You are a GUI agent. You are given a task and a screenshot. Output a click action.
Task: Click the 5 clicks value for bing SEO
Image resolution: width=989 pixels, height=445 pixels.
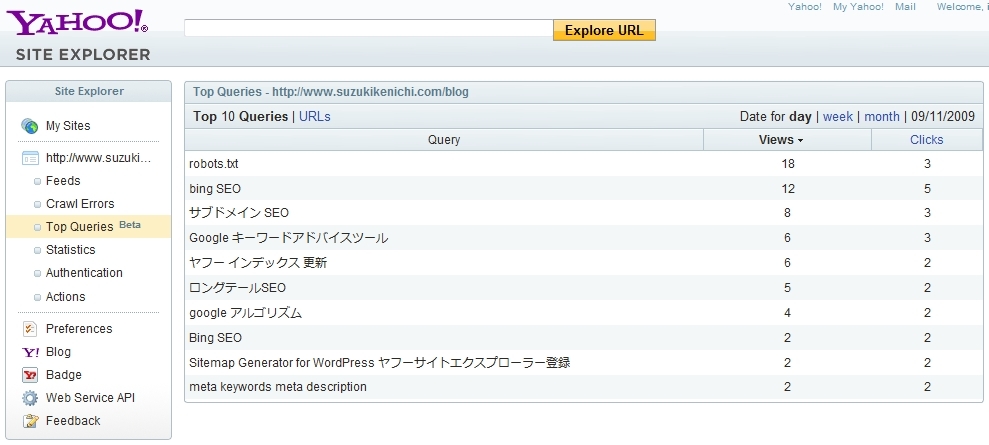pyautogui.click(x=927, y=188)
